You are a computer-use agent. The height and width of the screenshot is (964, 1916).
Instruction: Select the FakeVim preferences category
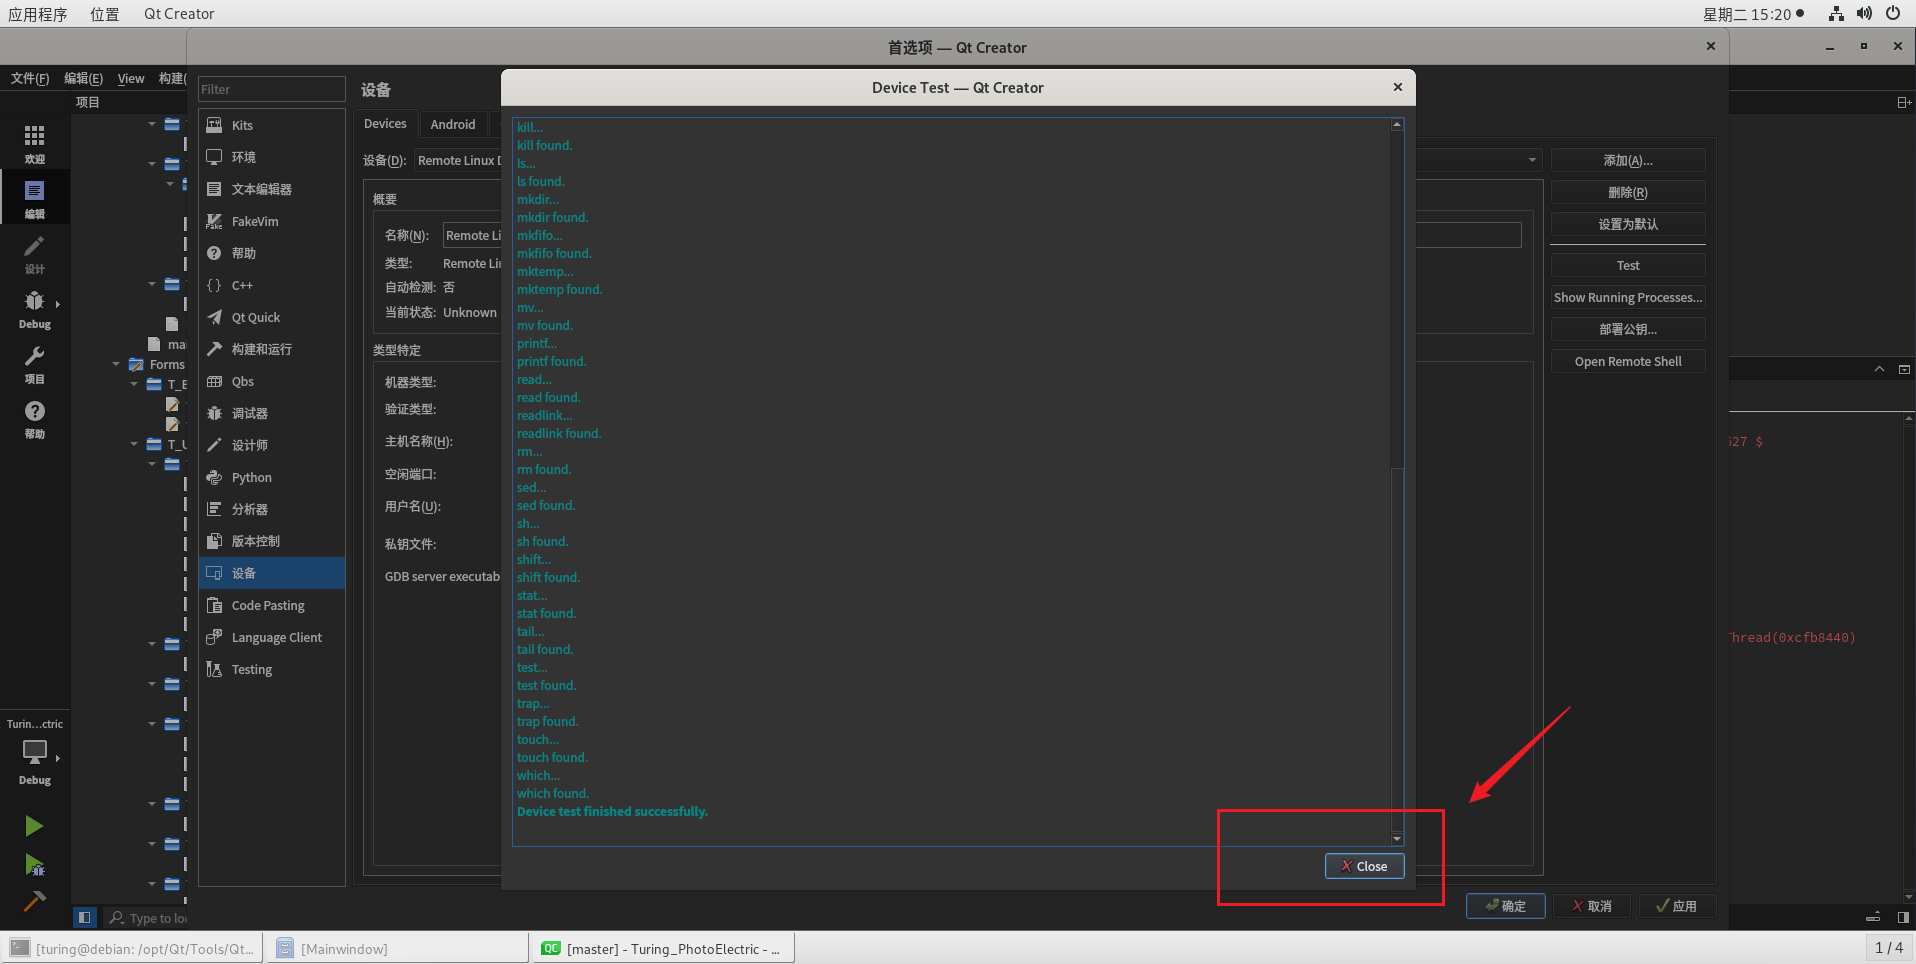click(x=272, y=221)
